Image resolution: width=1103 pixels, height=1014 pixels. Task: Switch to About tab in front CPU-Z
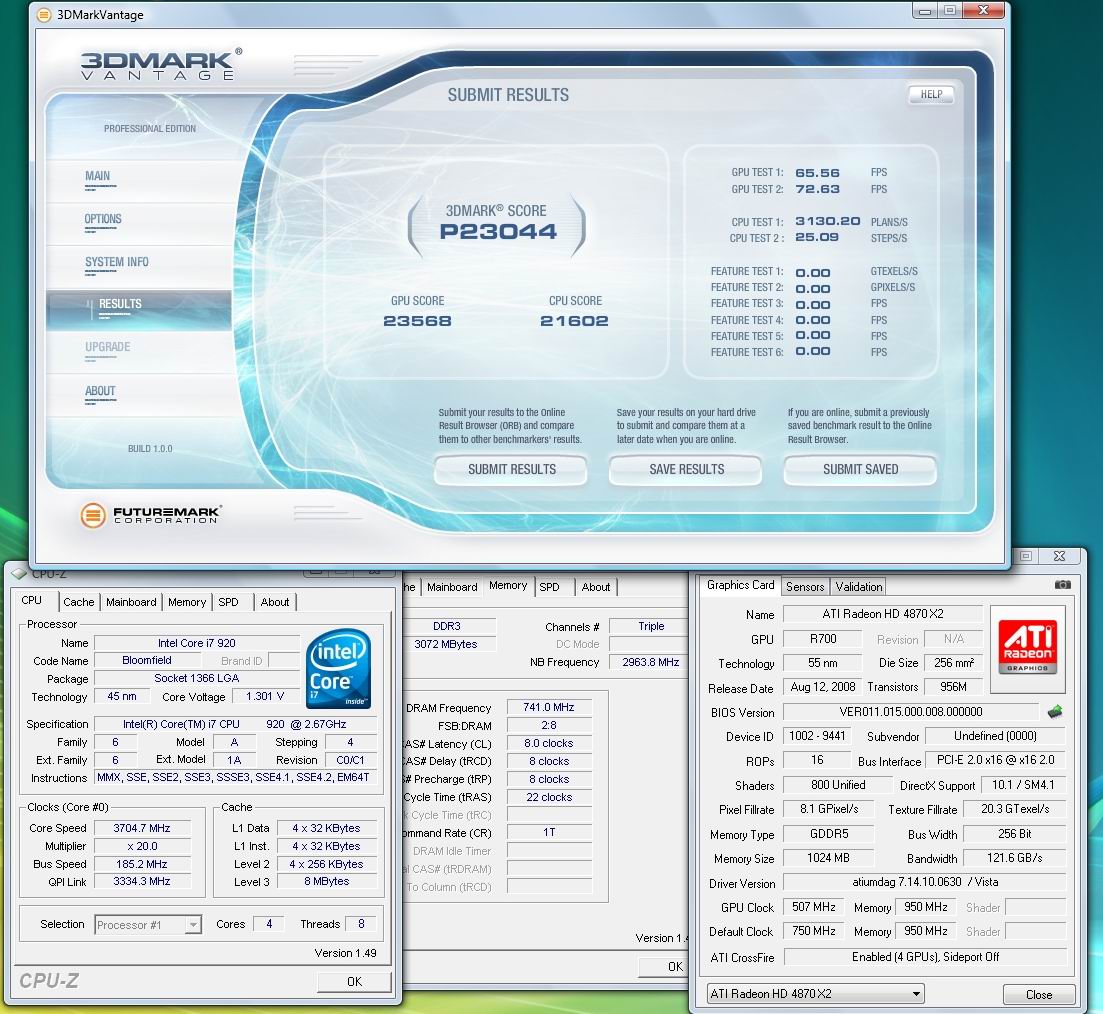click(275, 602)
